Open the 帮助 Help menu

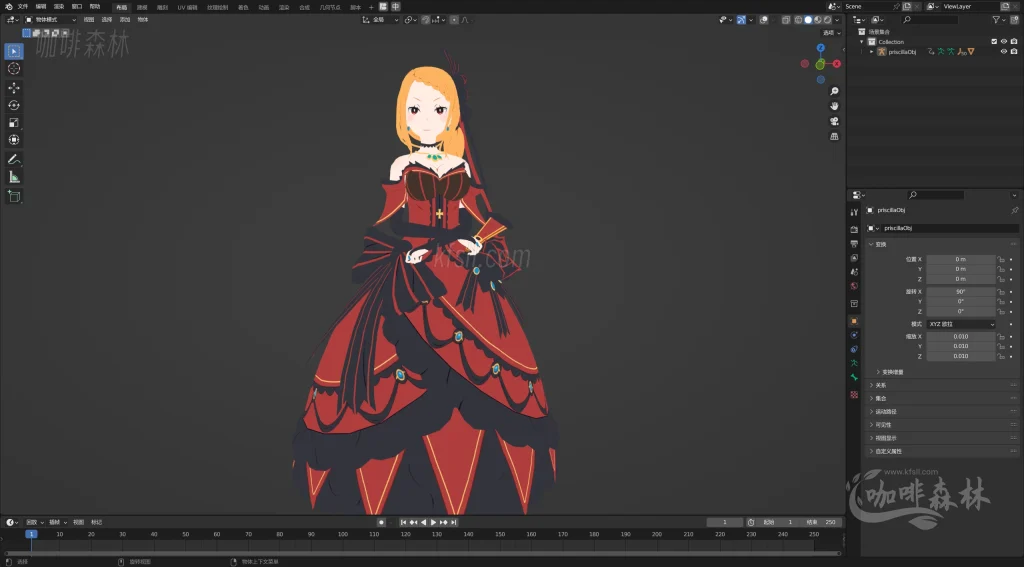coord(95,7)
